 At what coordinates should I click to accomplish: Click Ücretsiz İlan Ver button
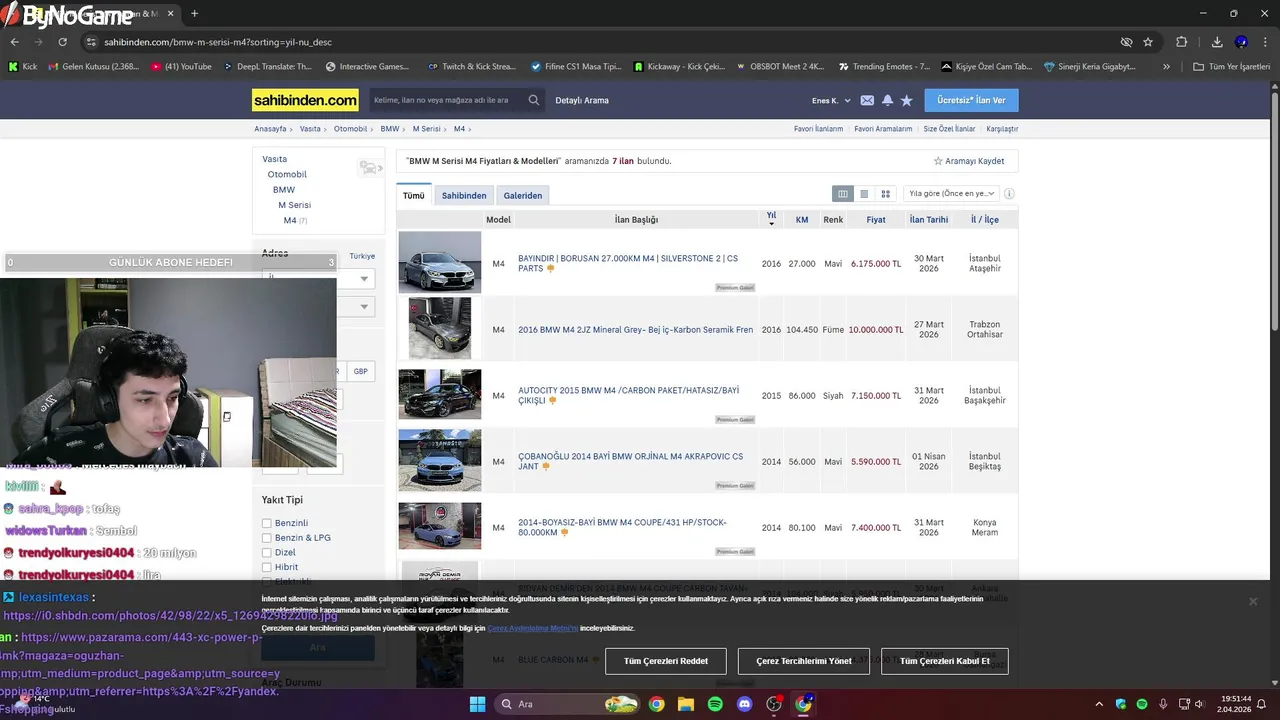tap(971, 100)
